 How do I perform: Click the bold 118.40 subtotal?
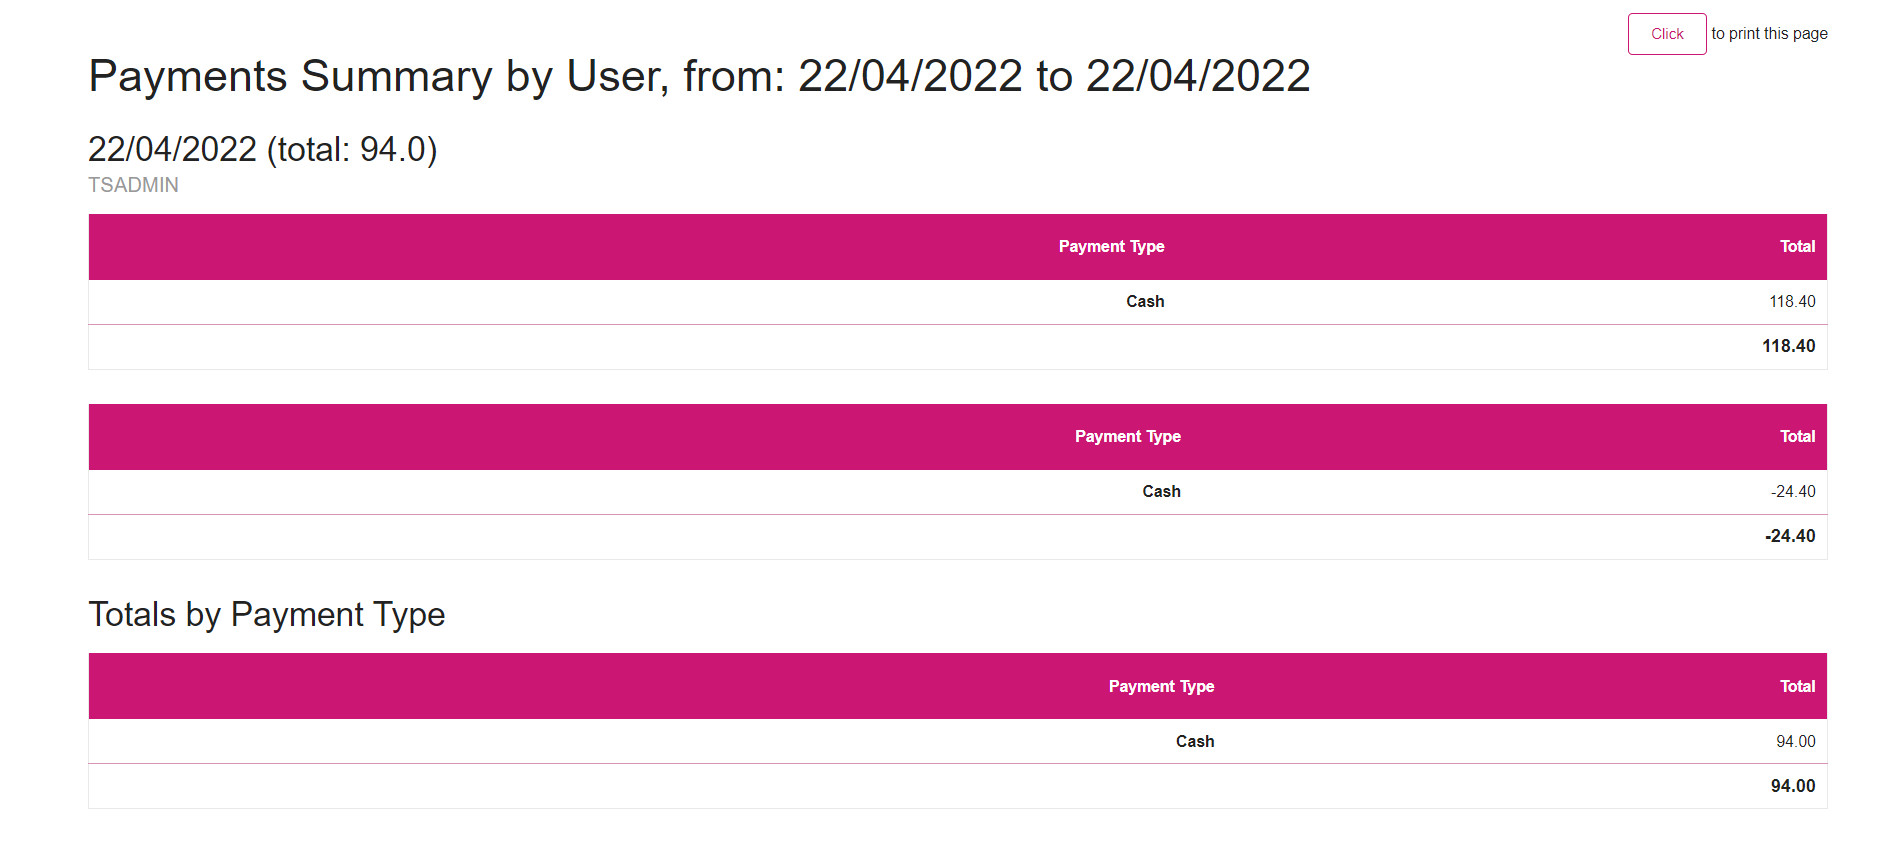coord(1788,346)
